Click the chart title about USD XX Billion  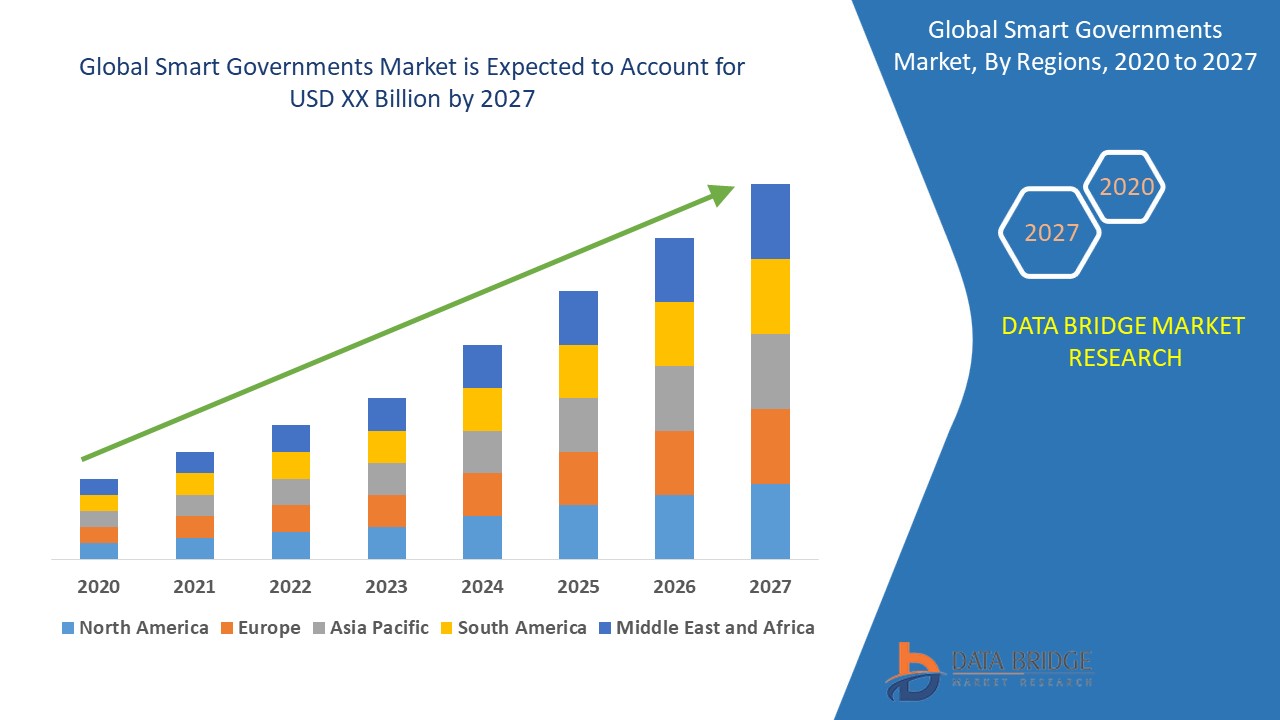pos(411,83)
